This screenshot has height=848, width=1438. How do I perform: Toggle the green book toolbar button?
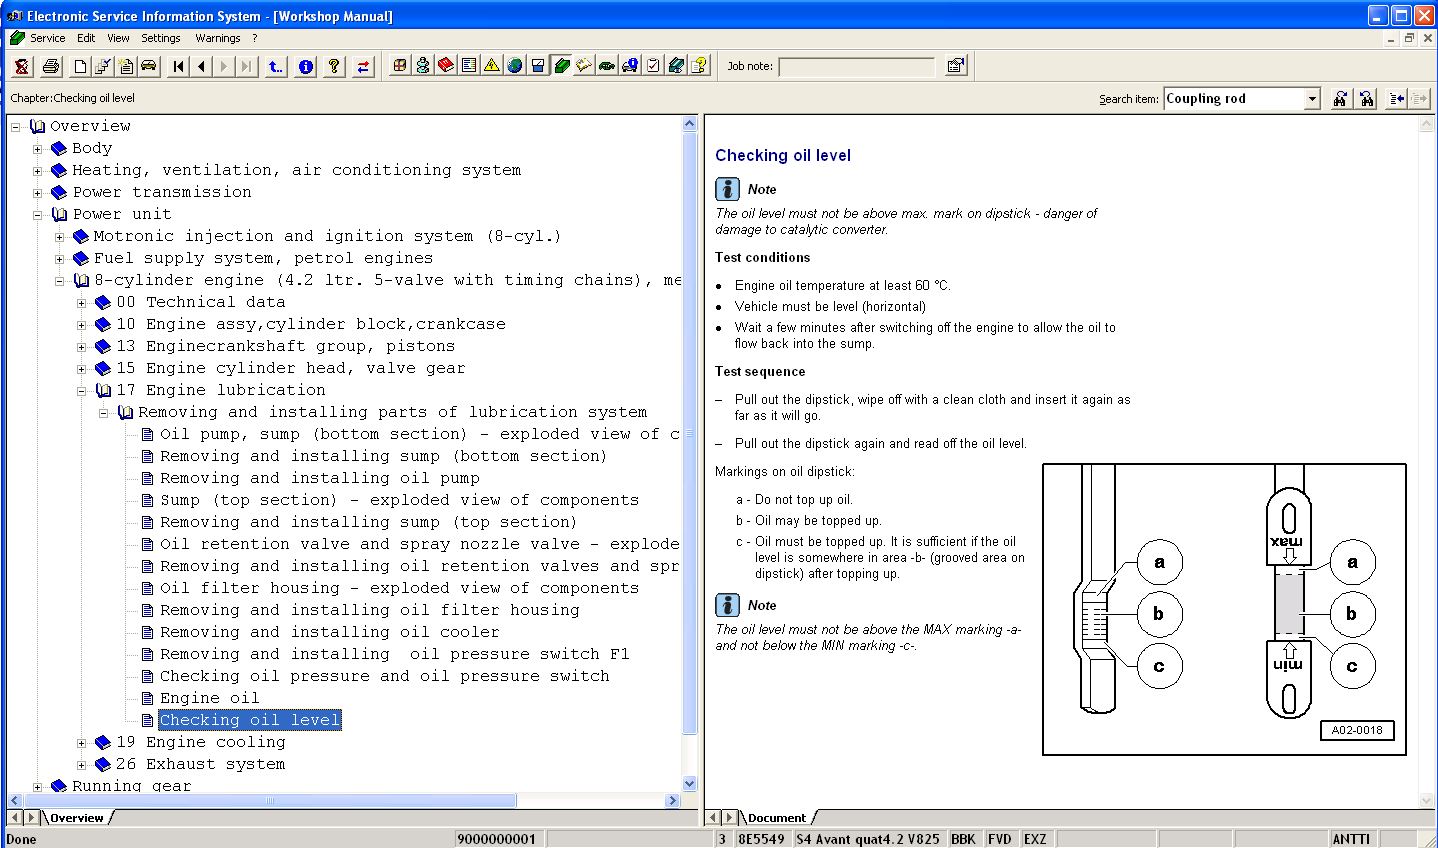pyautogui.click(x=561, y=66)
